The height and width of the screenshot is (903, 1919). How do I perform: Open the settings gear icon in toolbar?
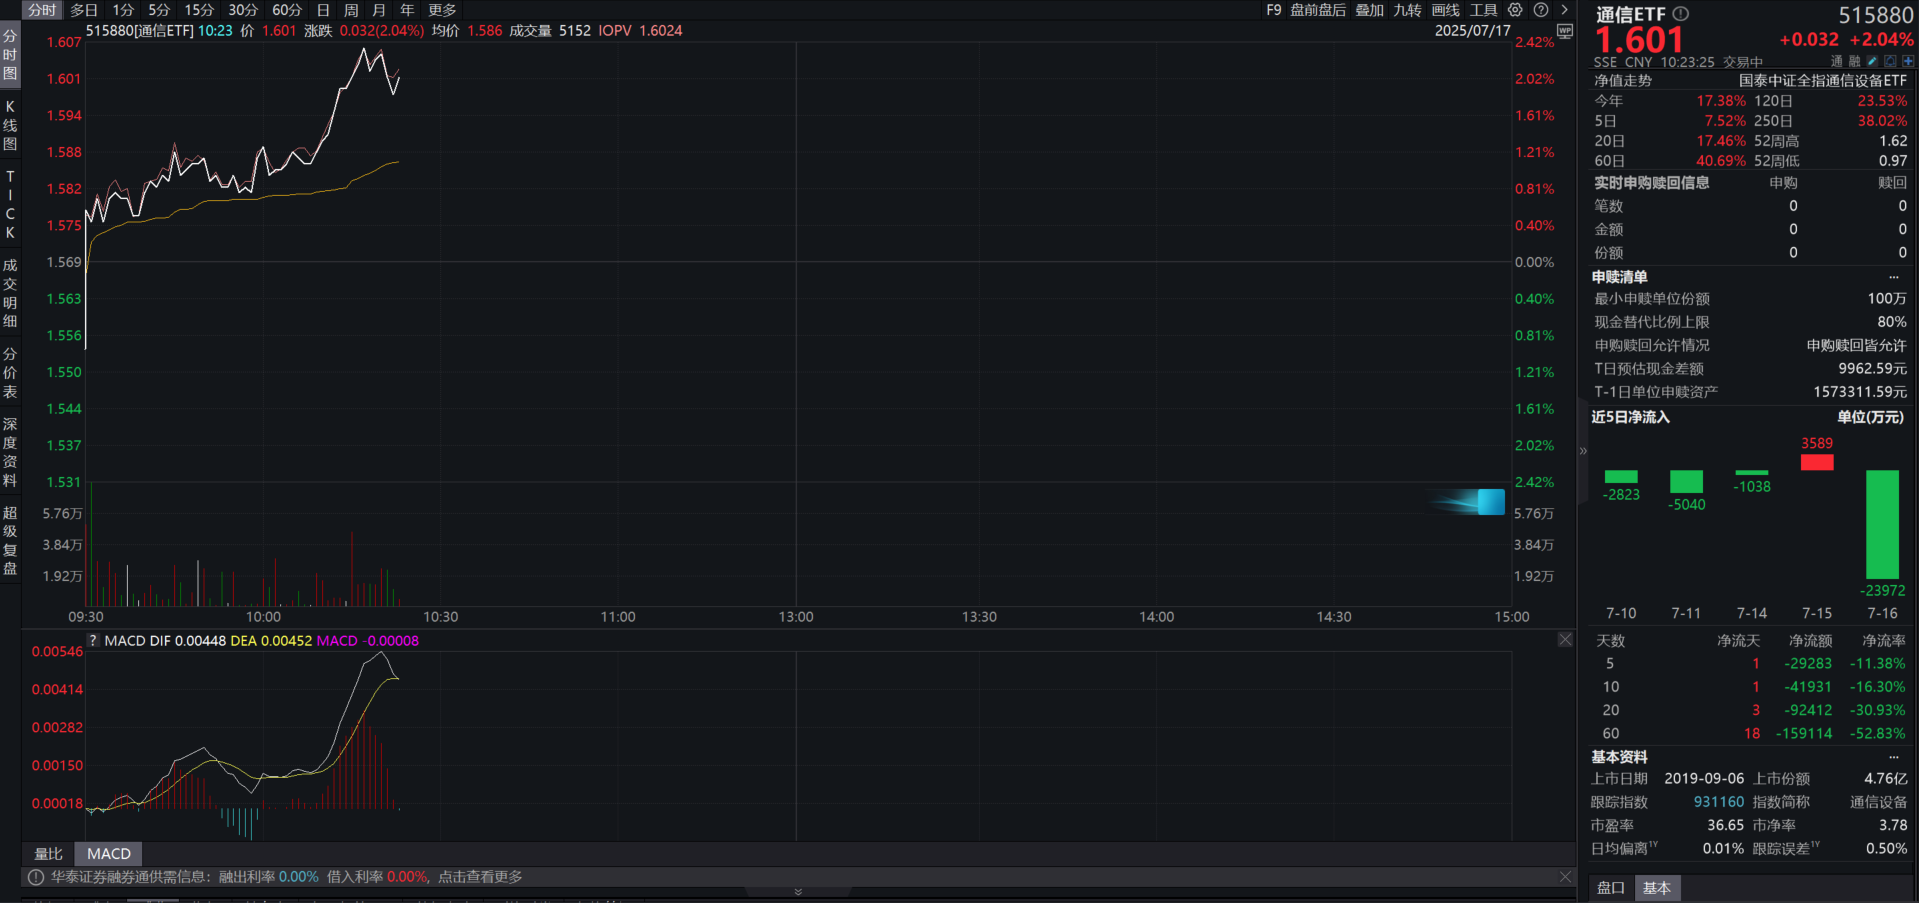pyautogui.click(x=1514, y=10)
